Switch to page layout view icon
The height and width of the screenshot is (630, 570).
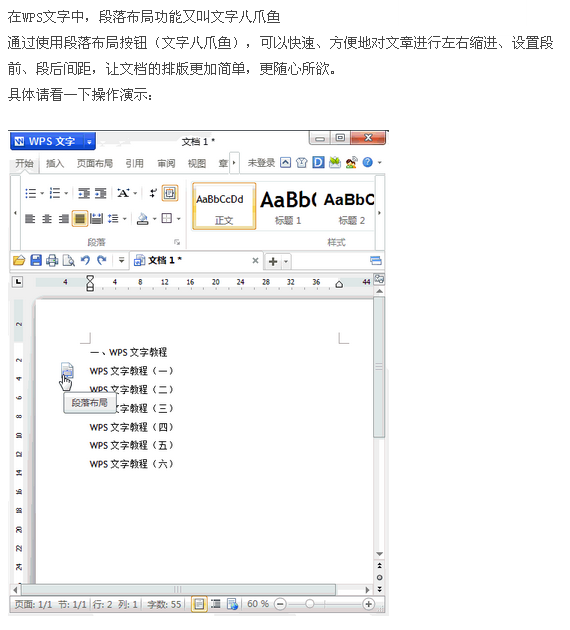[x=199, y=604]
